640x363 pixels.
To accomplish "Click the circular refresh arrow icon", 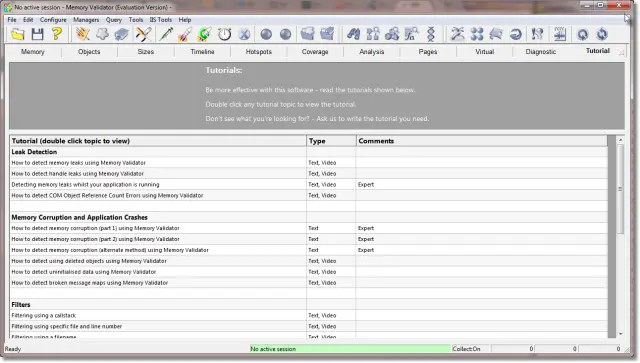I will [582, 34].
